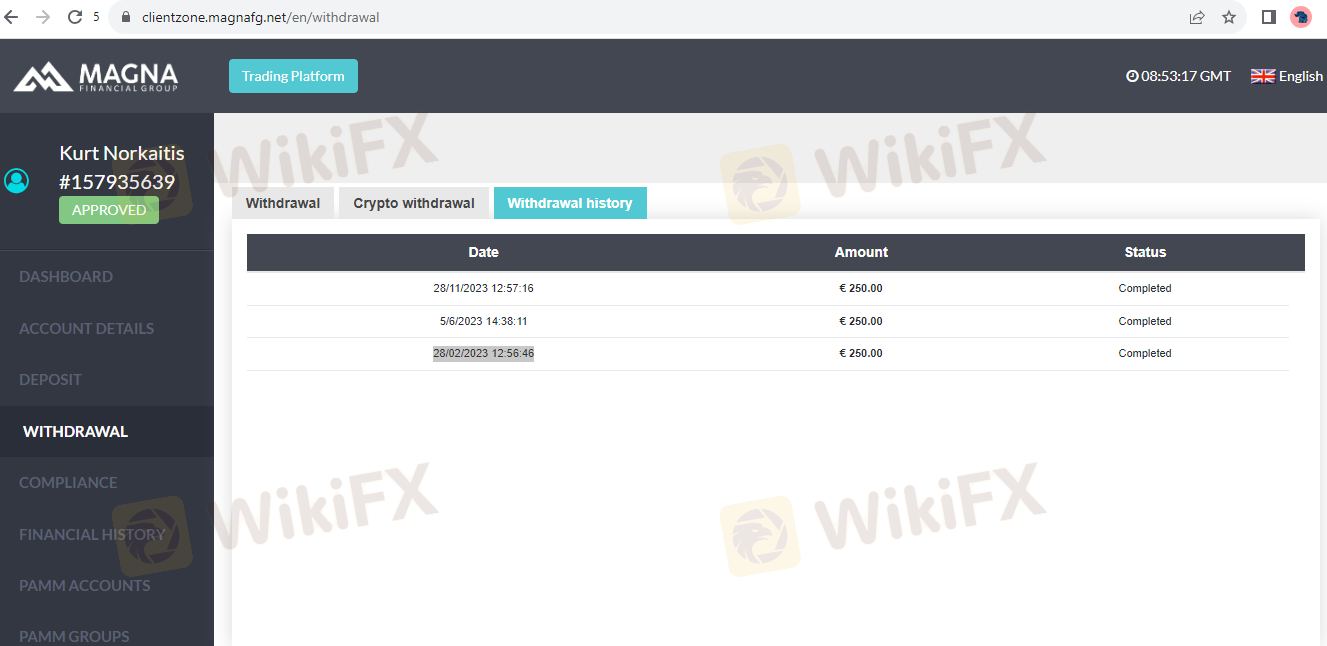Open the Trading Platform button
1327x646 pixels.
[x=293, y=76]
